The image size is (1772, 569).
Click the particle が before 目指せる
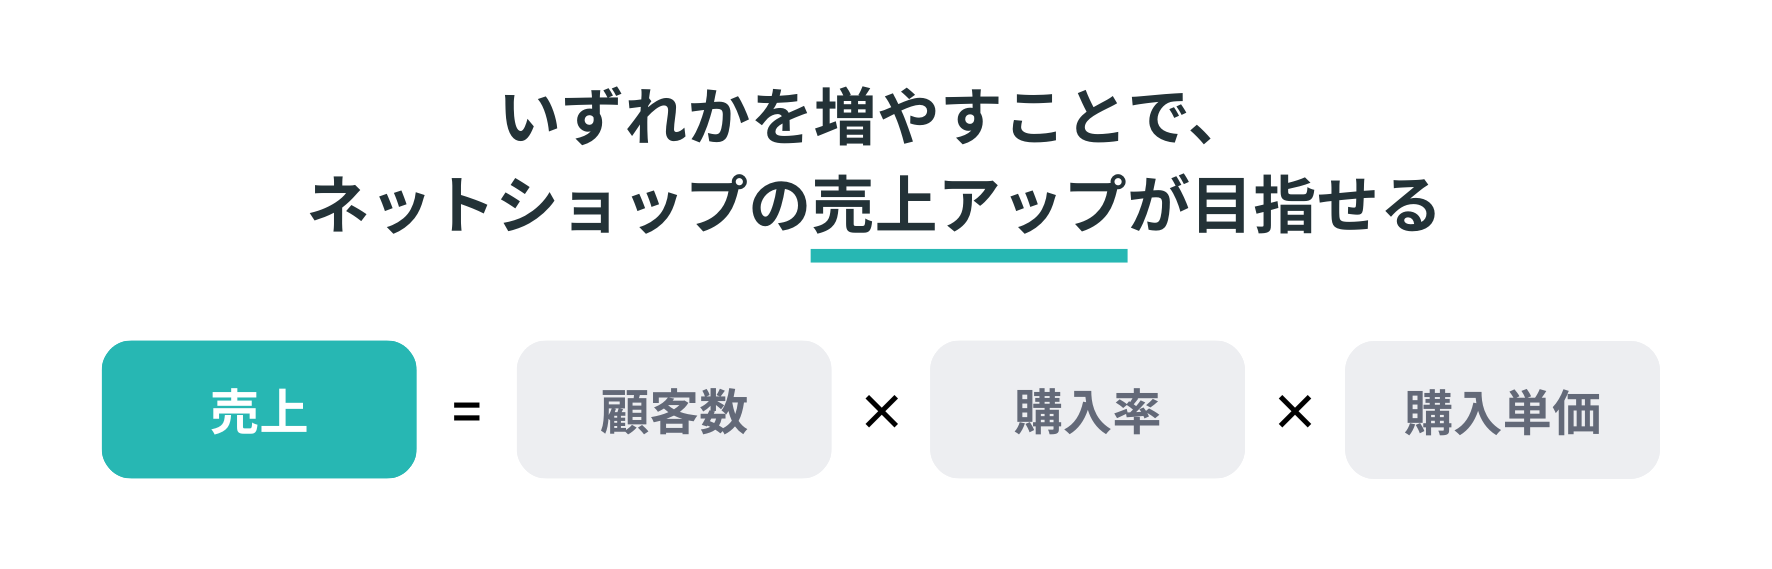pyautogui.click(x=1159, y=205)
